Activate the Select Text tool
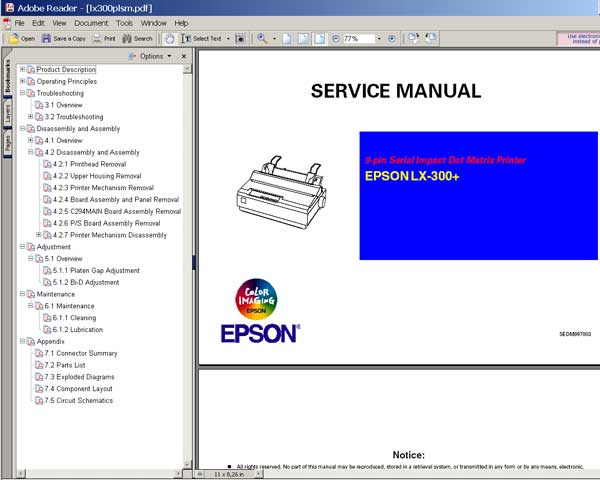This screenshot has height=480, width=600. point(201,39)
